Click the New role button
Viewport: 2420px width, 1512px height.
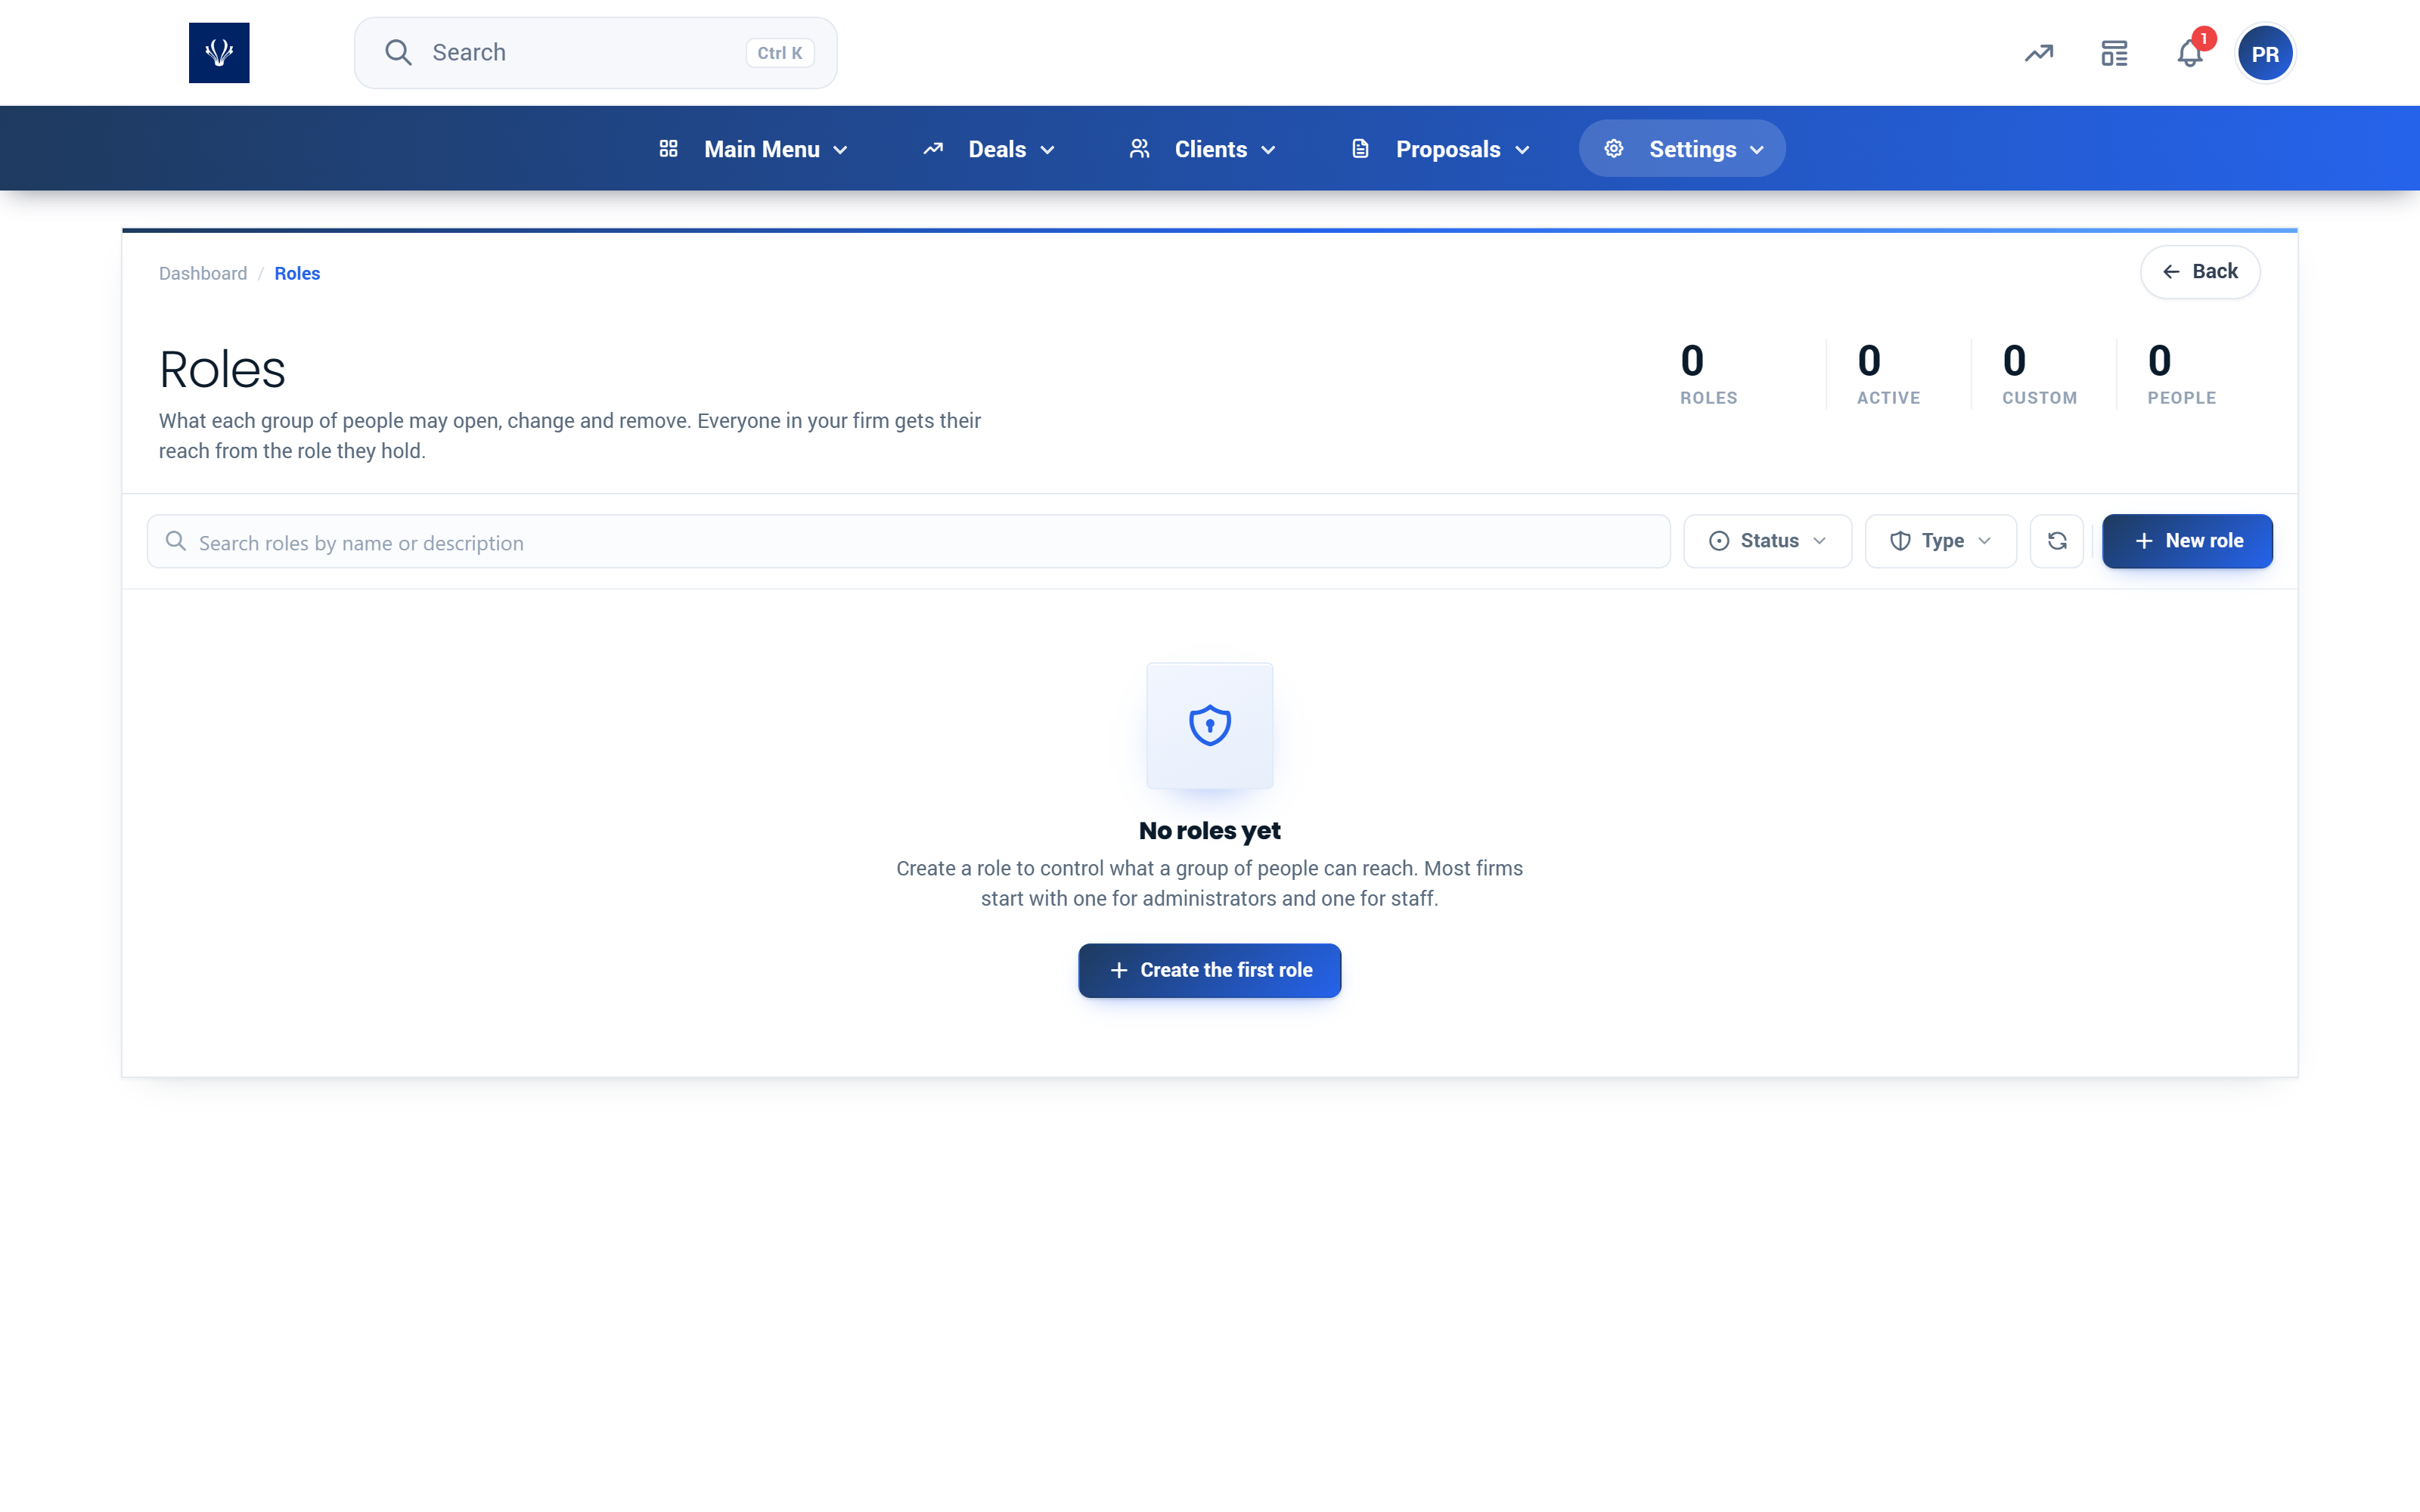[2187, 541]
